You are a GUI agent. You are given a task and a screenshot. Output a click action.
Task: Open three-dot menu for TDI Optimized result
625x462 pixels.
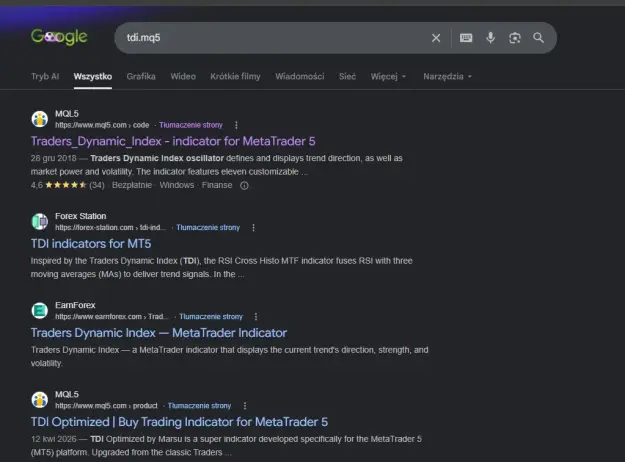(245, 406)
